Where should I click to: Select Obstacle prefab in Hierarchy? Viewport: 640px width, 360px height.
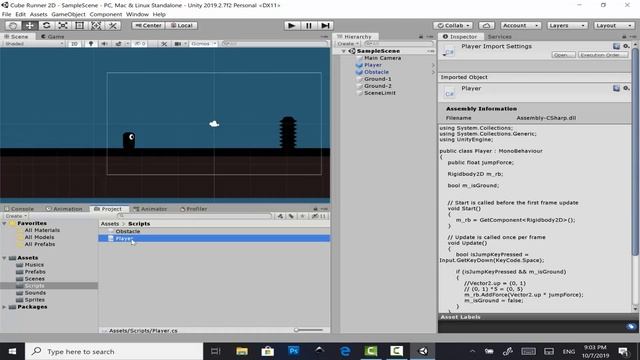pyautogui.click(x=376, y=72)
